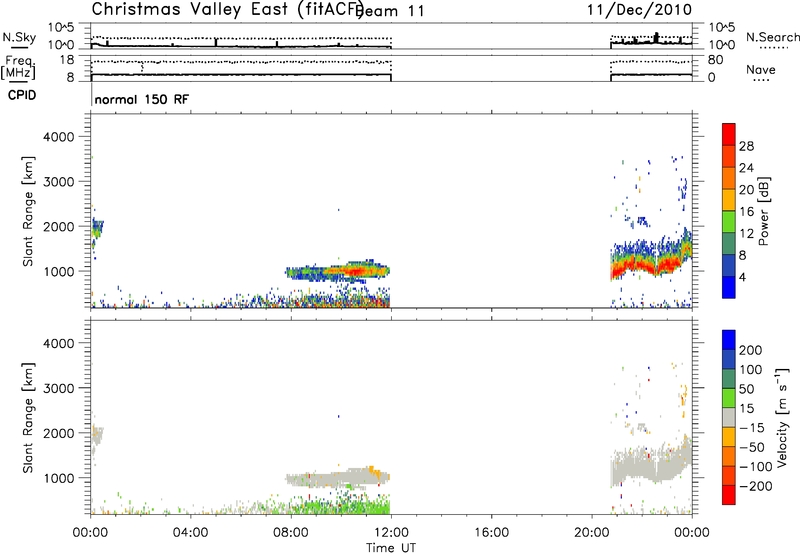Click the yellow-green 16 dB power color band
Screen dimensions: 800x554
coord(729,222)
